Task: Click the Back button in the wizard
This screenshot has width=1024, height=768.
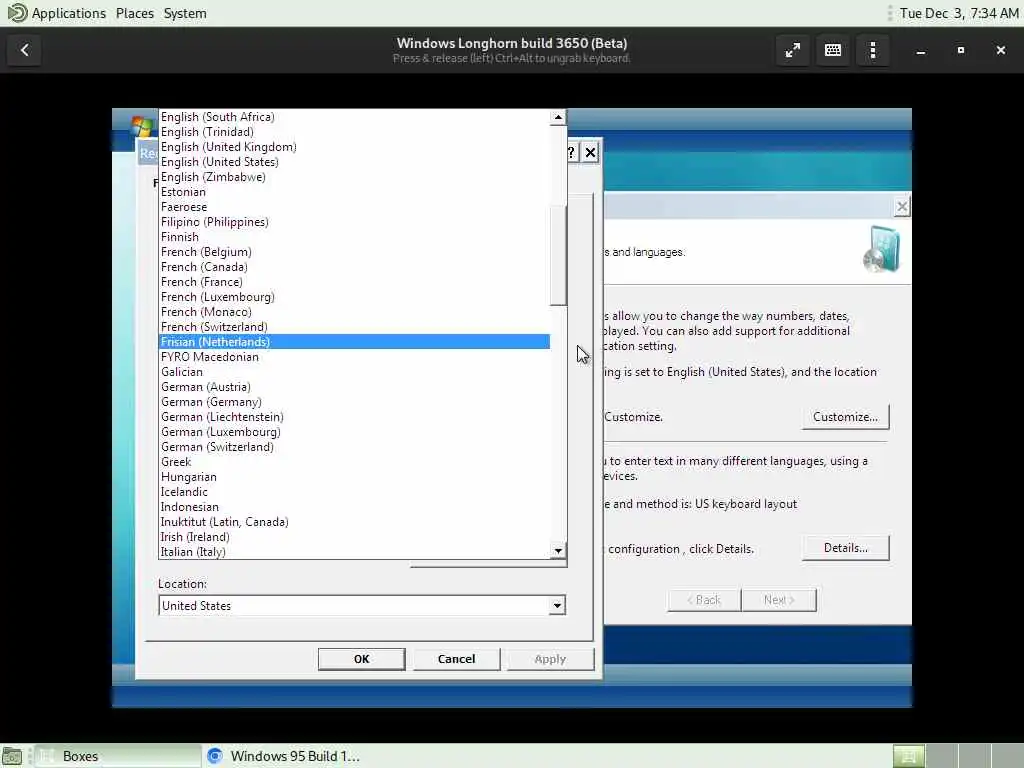Action: [x=704, y=600]
